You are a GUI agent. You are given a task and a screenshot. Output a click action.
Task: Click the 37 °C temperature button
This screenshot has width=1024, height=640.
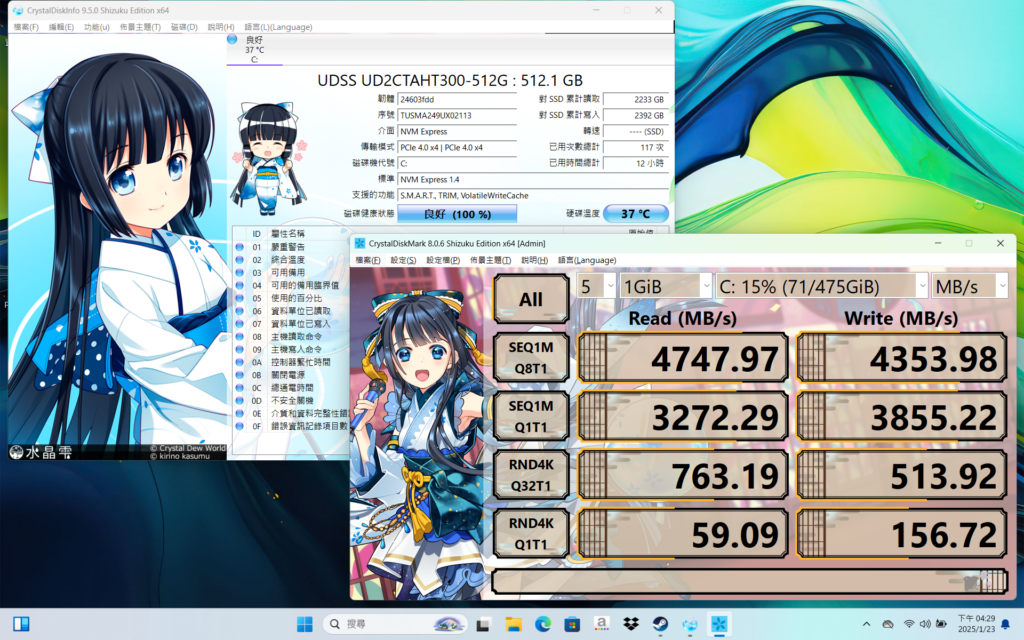(x=635, y=214)
